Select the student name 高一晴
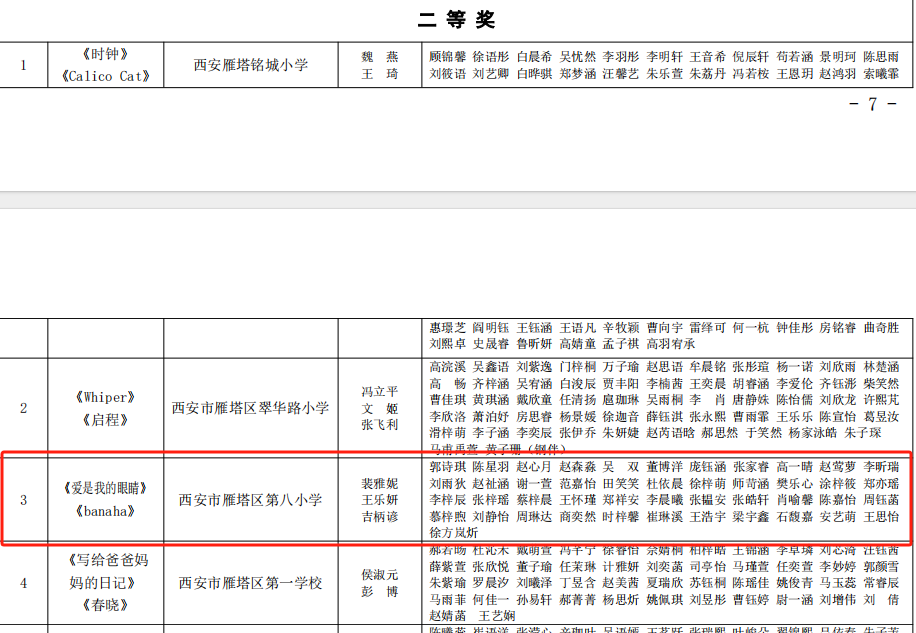This screenshot has height=633, width=916. (794, 467)
